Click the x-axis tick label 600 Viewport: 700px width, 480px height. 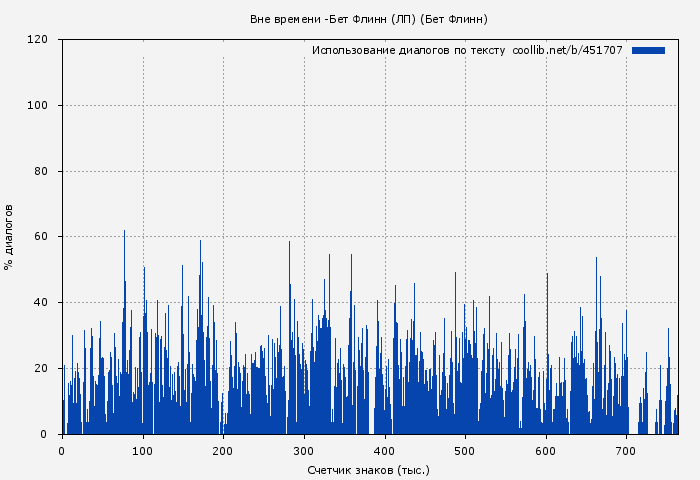tap(546, 450)
